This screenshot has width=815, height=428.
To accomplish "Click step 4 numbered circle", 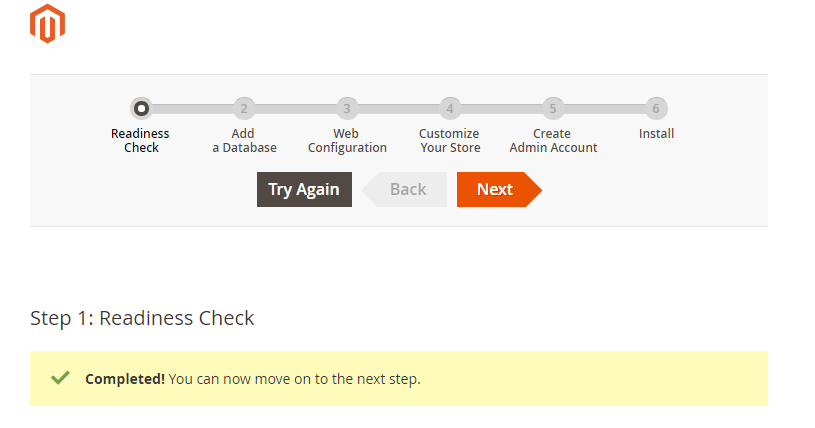I will point(450,108).
